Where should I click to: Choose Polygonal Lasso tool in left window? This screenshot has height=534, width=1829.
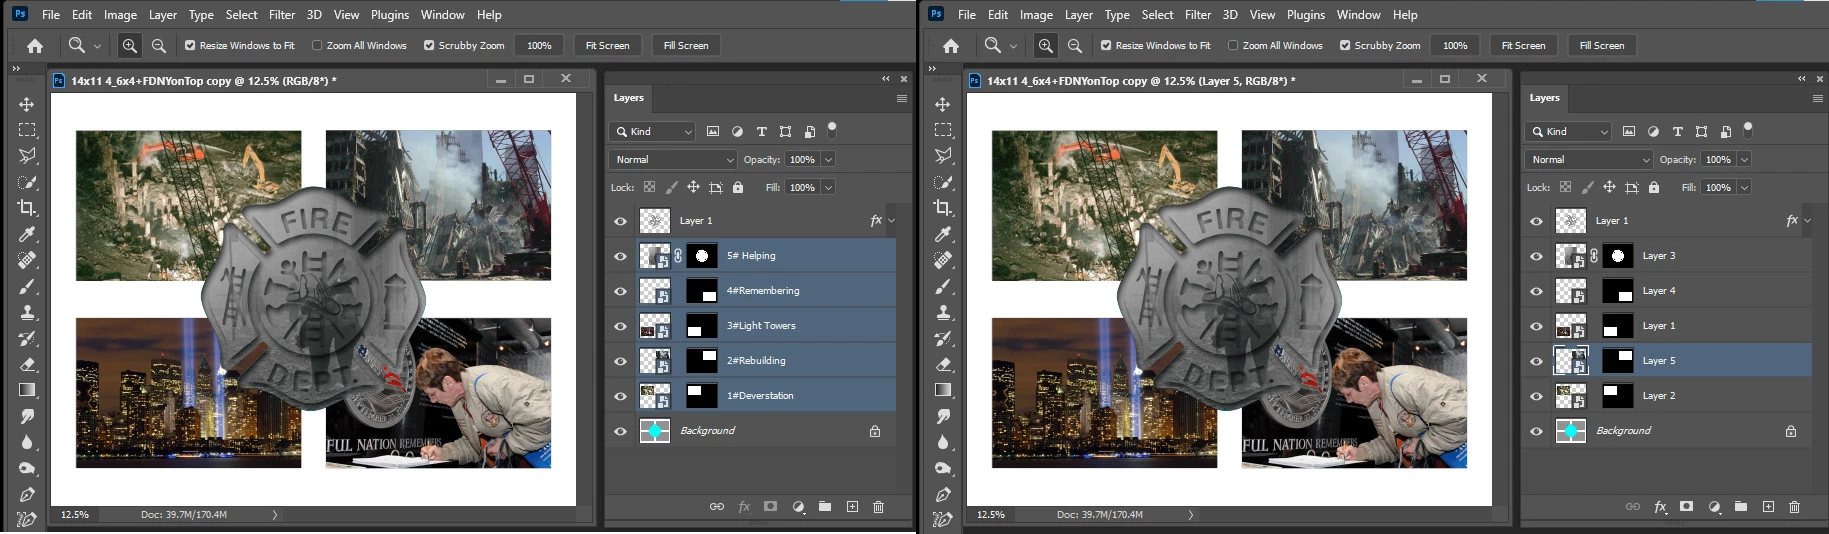point(27,156)
